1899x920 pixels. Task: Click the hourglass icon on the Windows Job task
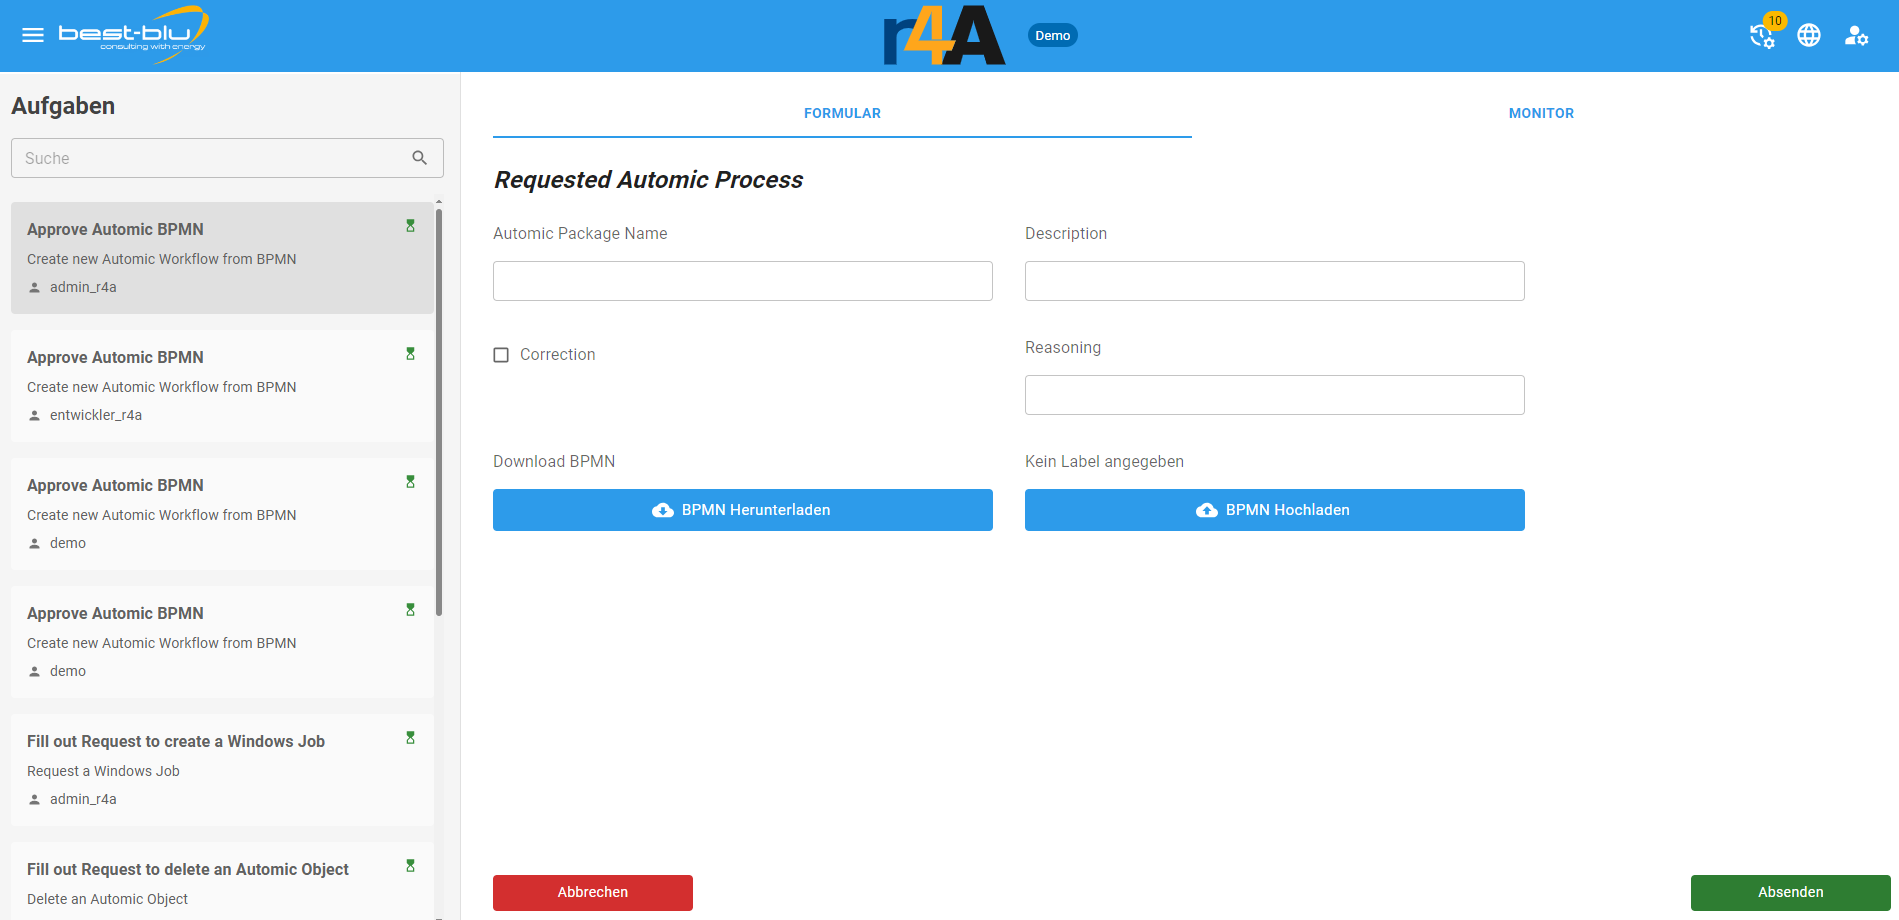(410, 738)
